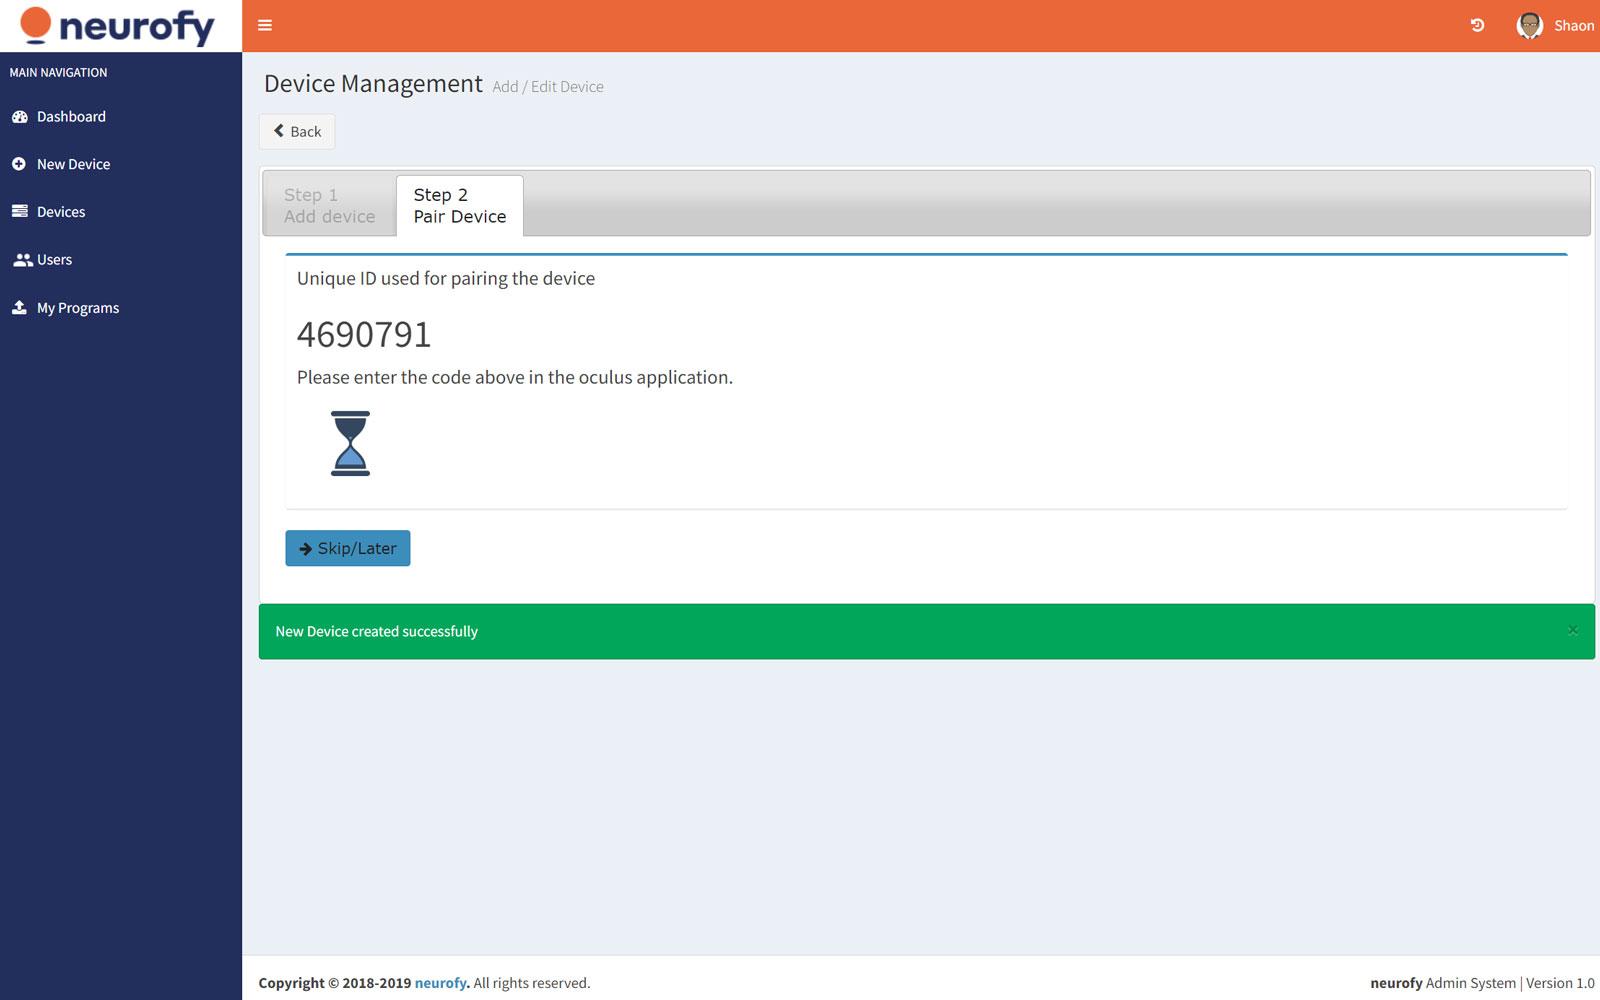
Task: Click the My Programs upload icon
Action: (x=19, y=307)
